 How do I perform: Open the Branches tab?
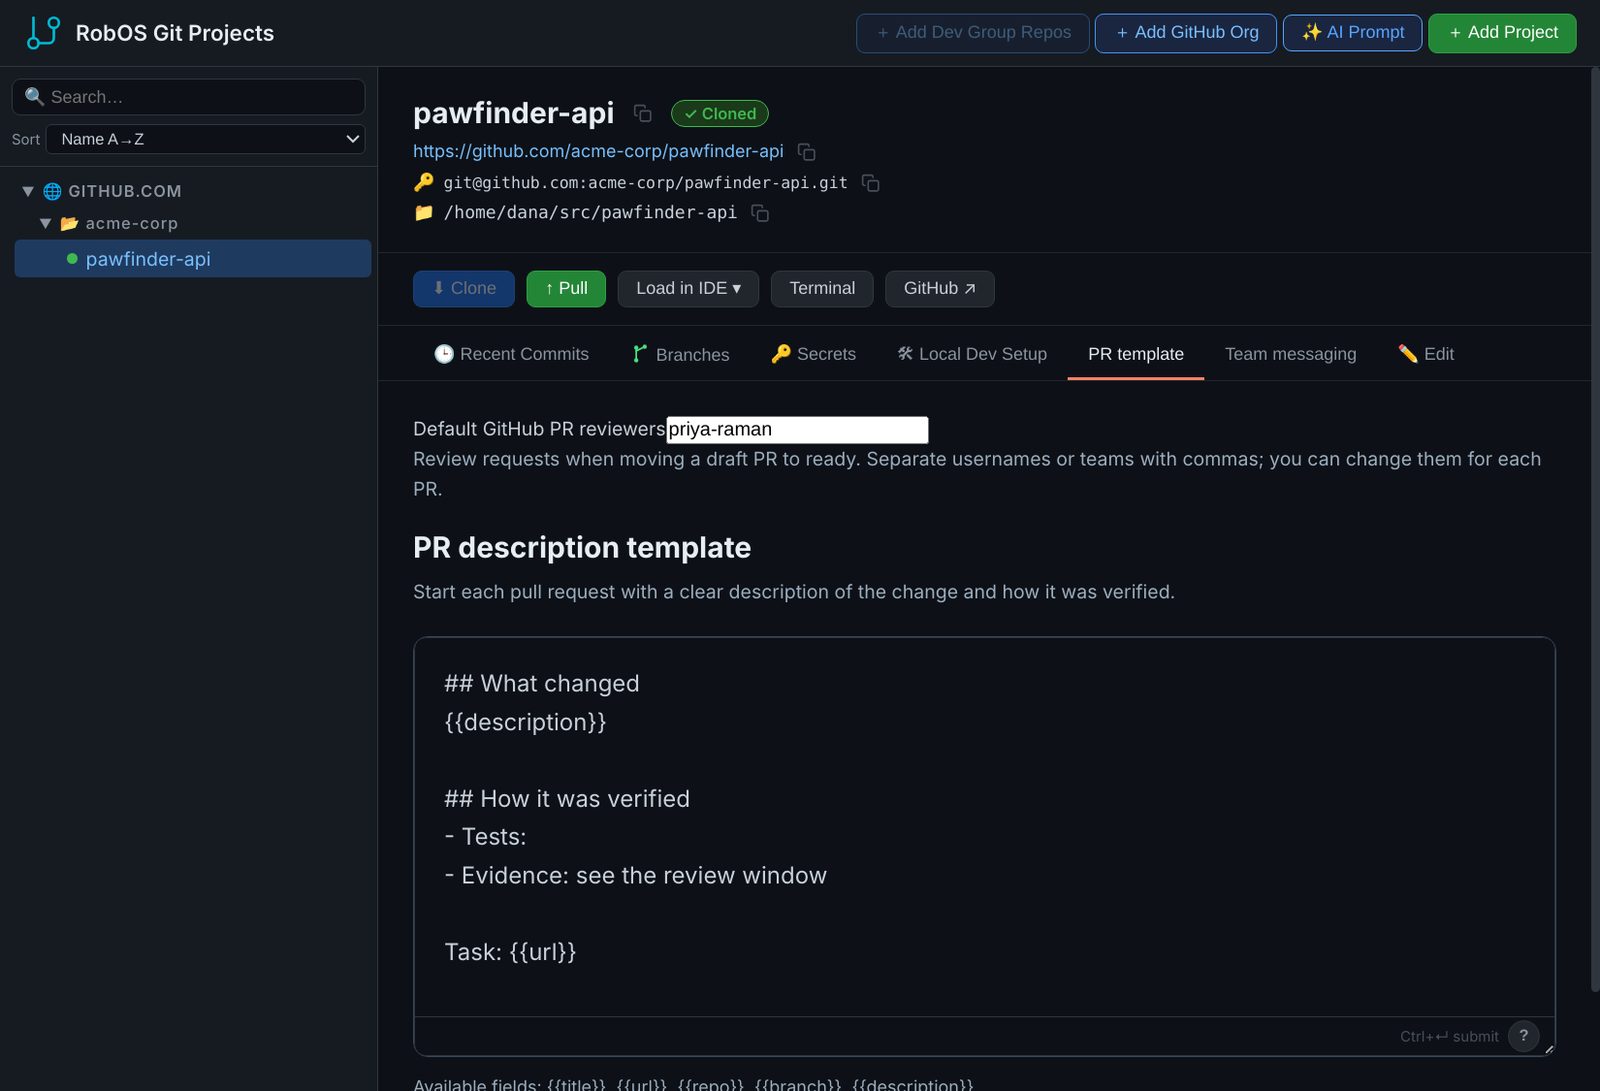pyautogui.click(x=680, y=354)
